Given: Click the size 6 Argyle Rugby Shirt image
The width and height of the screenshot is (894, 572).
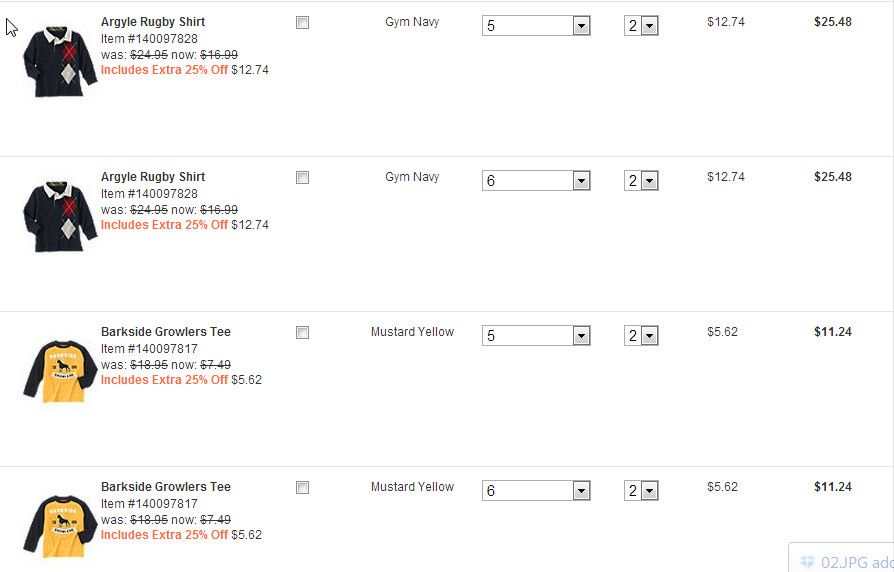Looking at the screenshot, I should click(60, 217).
